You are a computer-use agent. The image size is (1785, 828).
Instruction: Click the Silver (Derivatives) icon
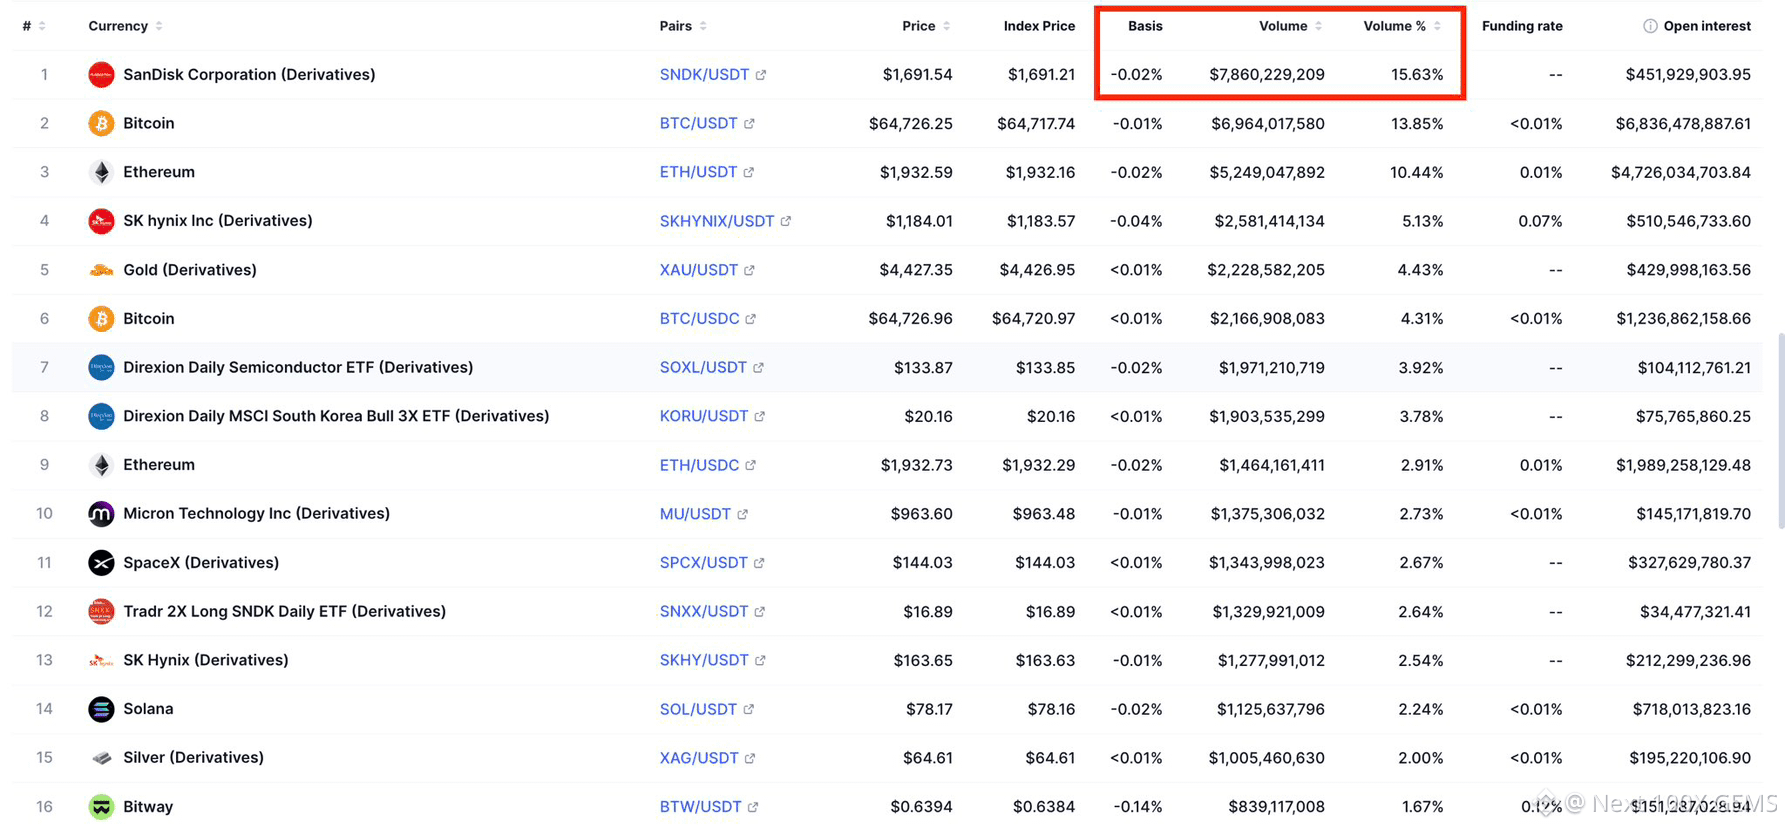coord(101,758)
